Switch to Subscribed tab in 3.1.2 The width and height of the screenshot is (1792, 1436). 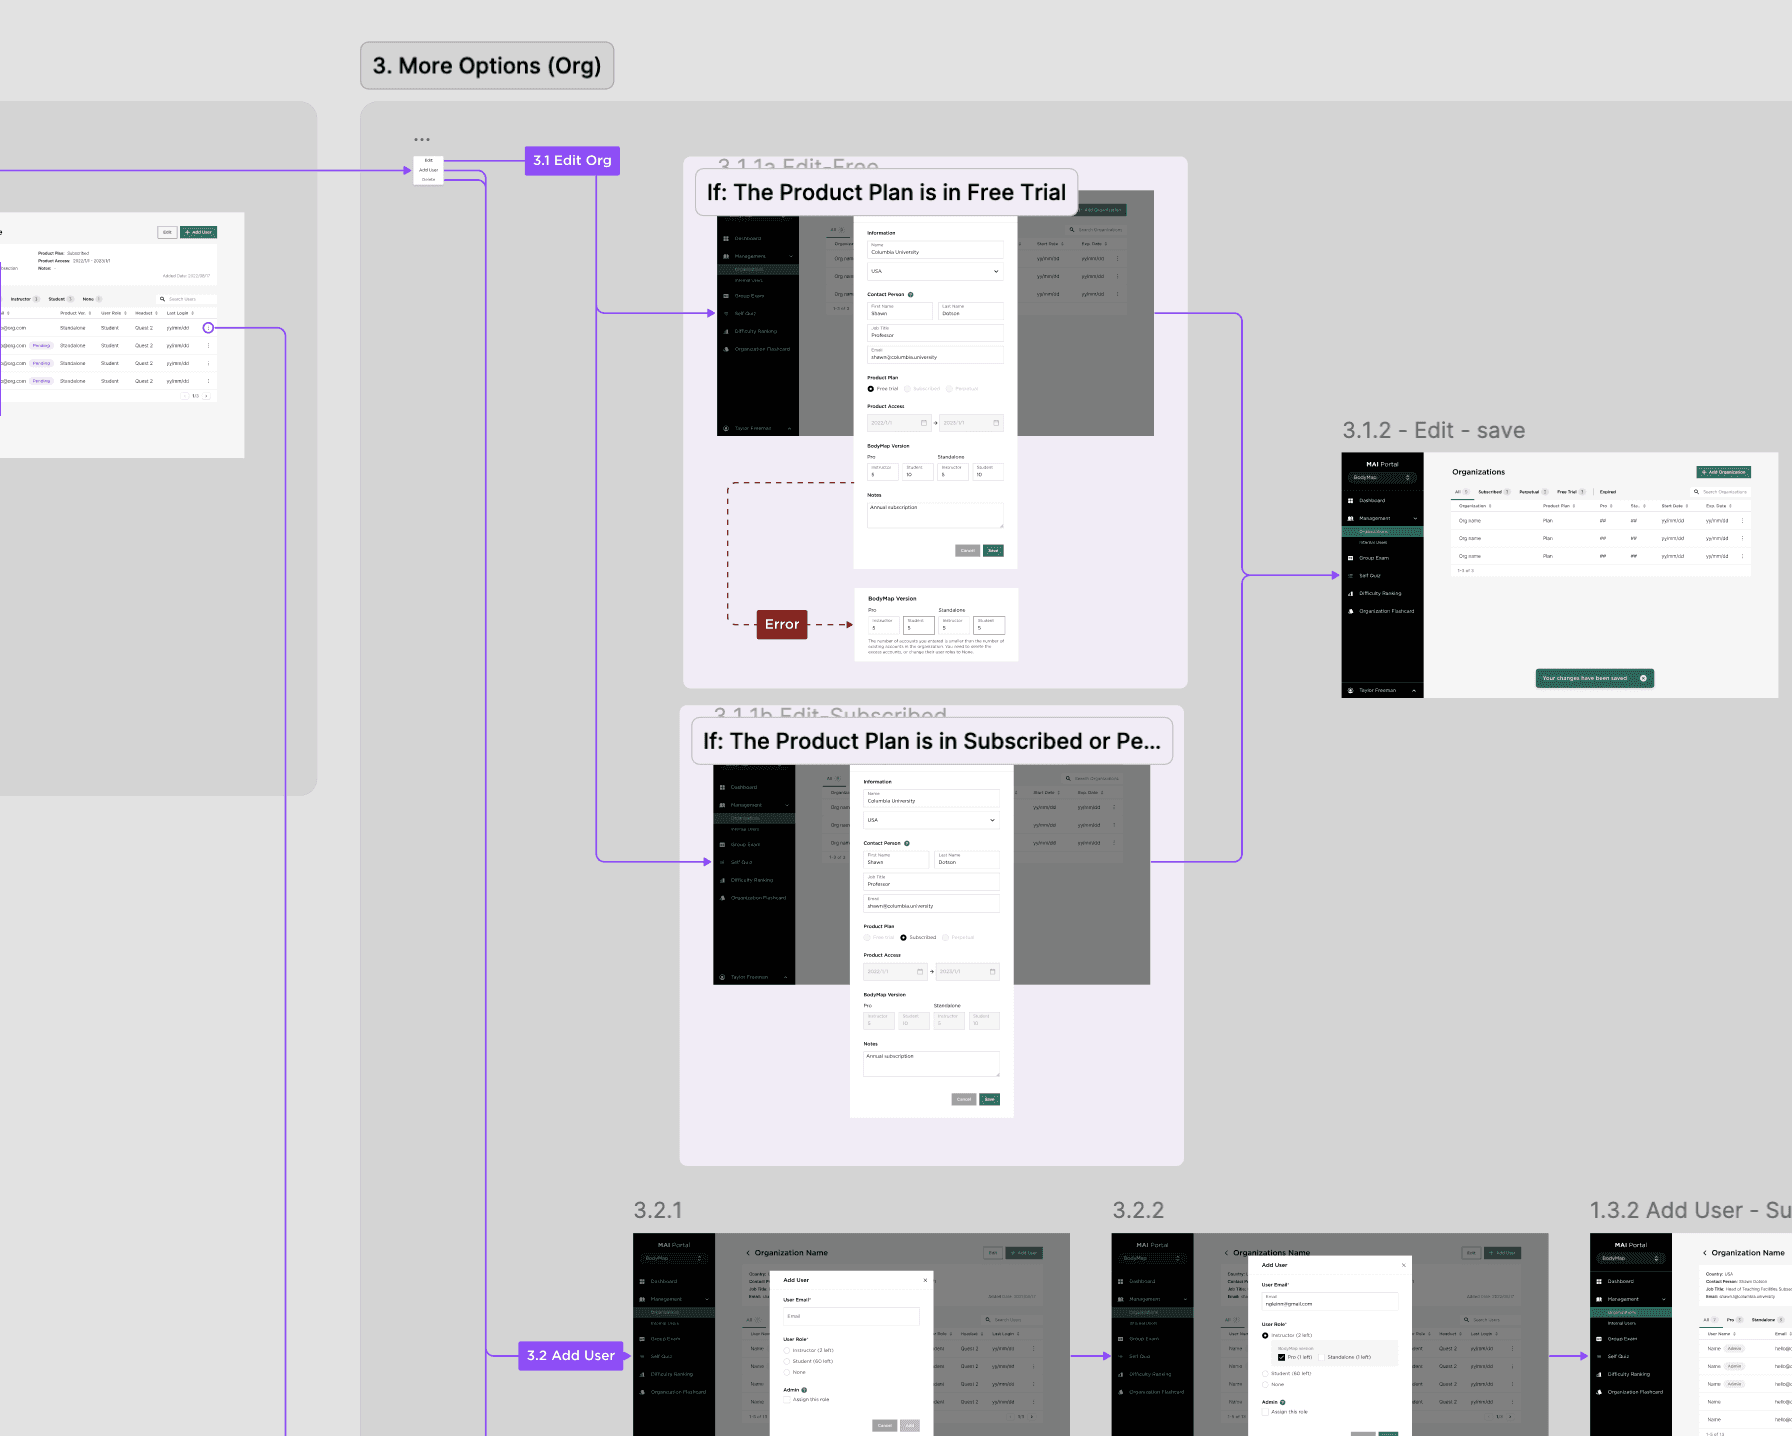coord(1494,492)
